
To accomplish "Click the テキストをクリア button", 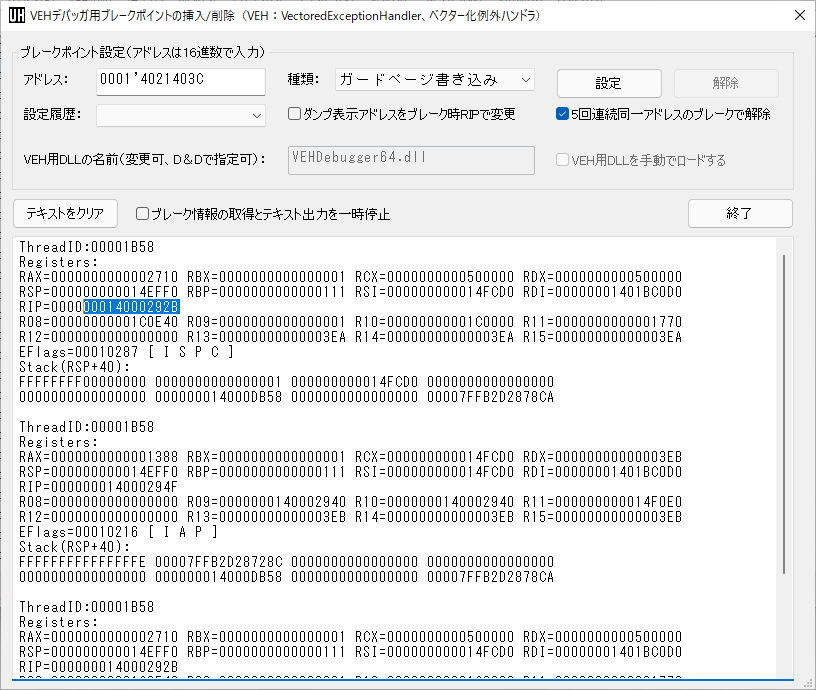I will pos(66,213).
